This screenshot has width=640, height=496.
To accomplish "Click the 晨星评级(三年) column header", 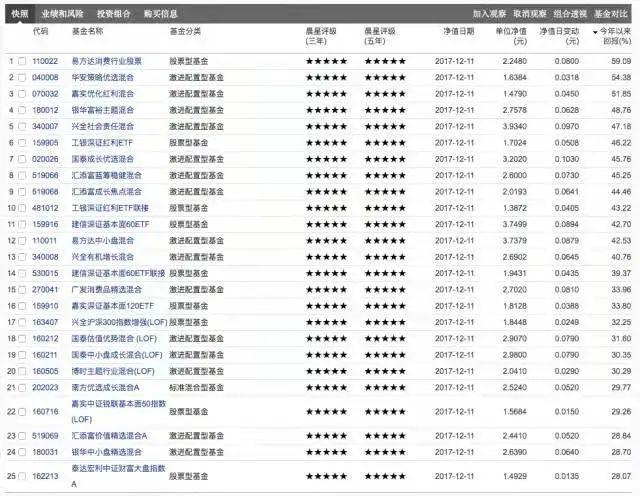I will pyautogui.click(x=321, y=36).
